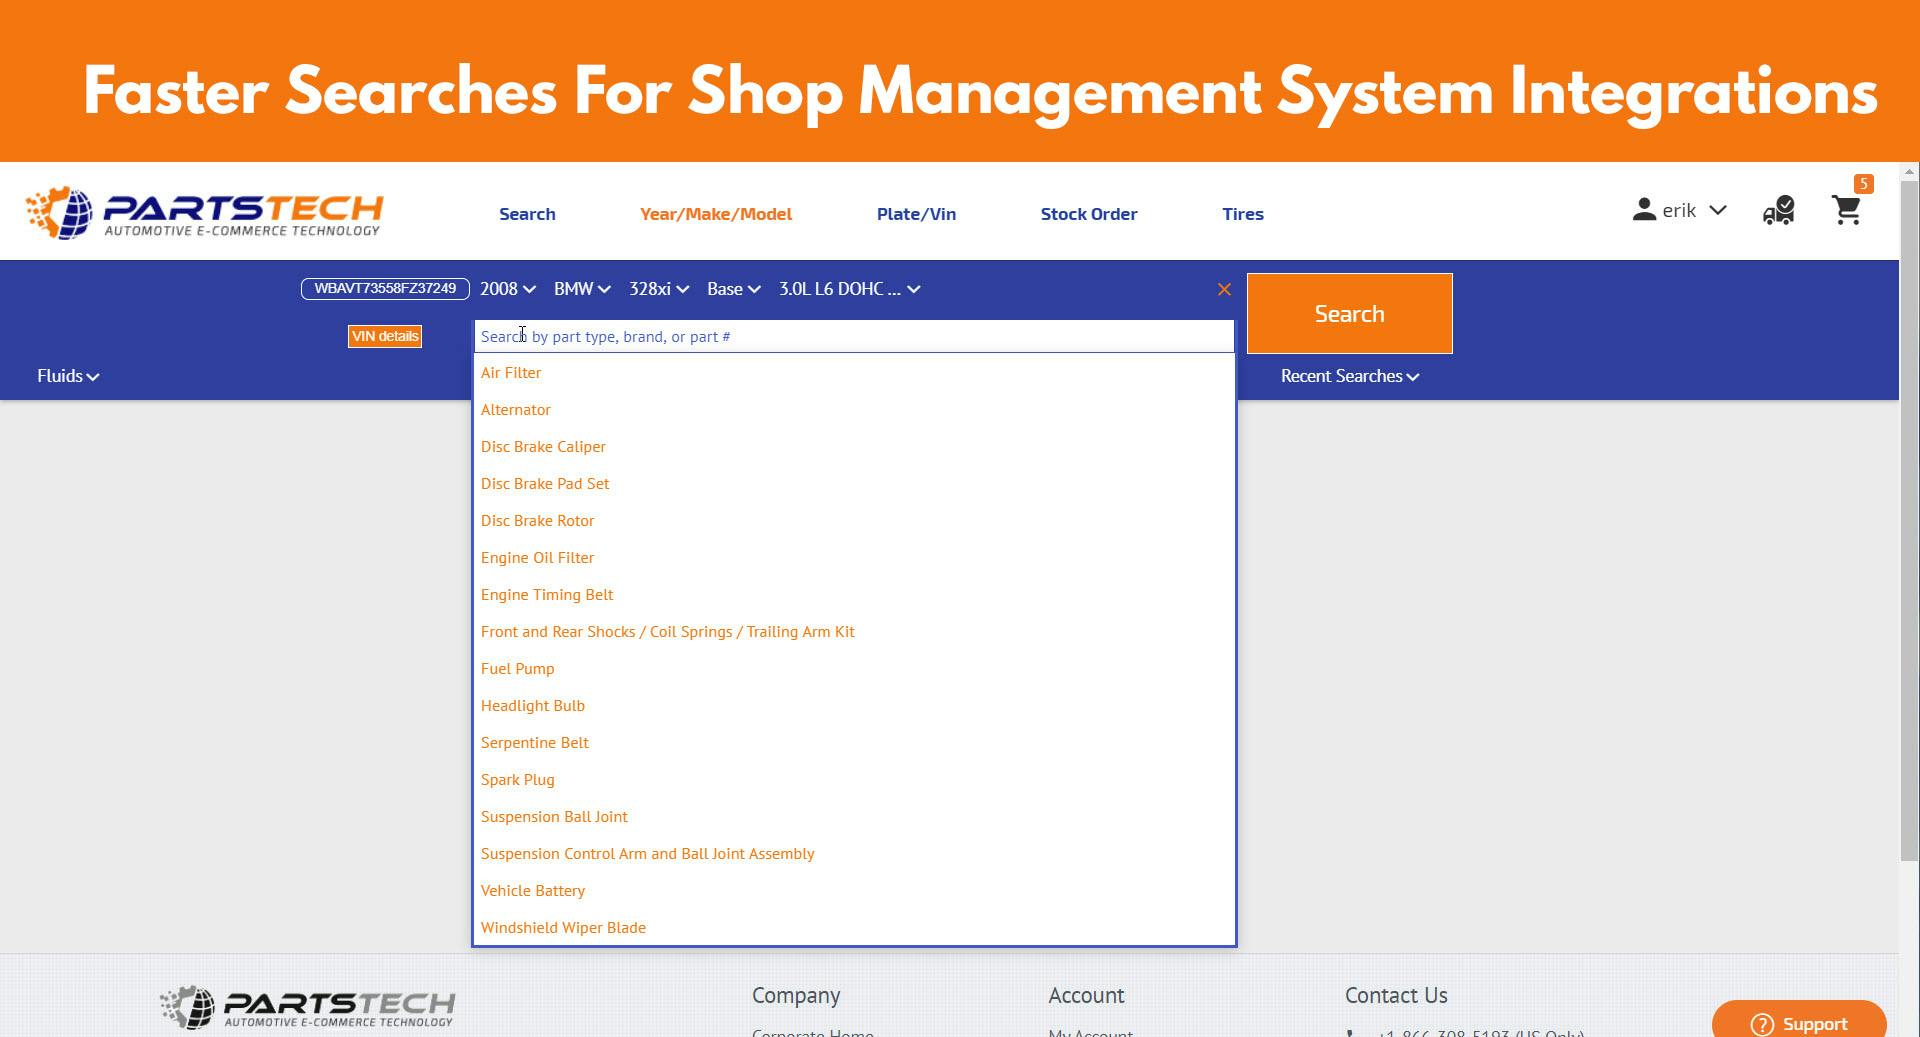Open the Tires tab

point(1243,214)
